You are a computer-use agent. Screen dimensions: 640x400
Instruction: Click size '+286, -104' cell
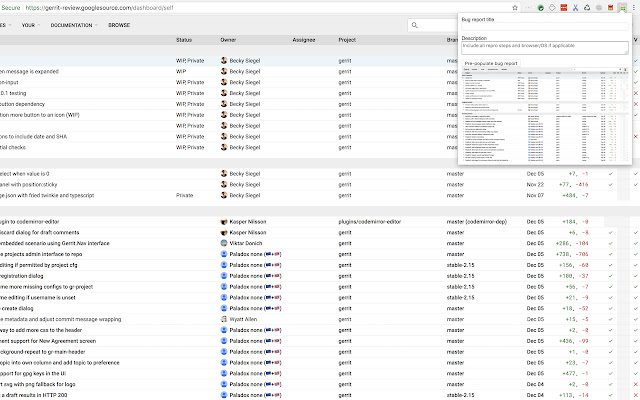[572, 243]
